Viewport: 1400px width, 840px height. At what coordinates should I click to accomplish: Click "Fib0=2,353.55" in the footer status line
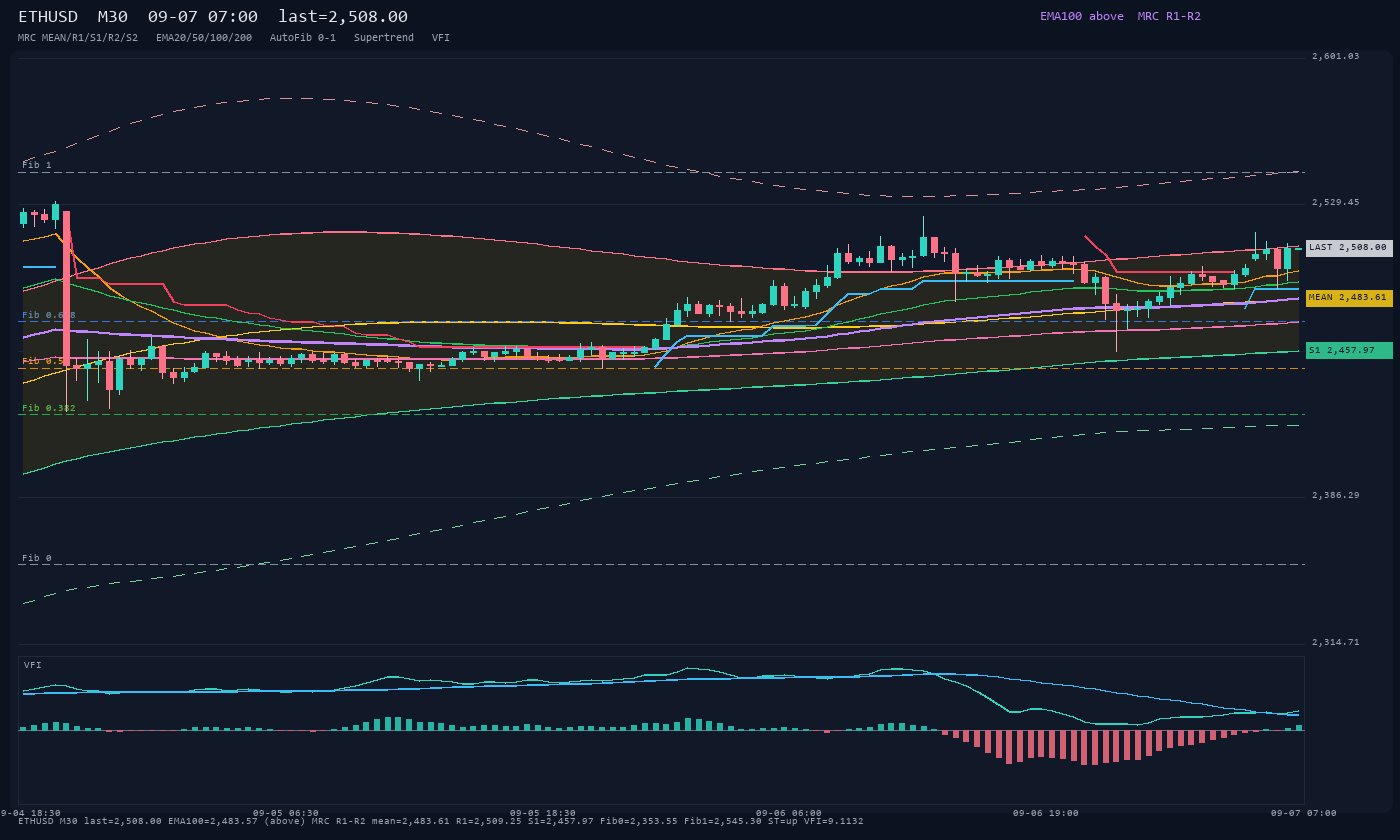pyautogui.click(x=639, y=821)
